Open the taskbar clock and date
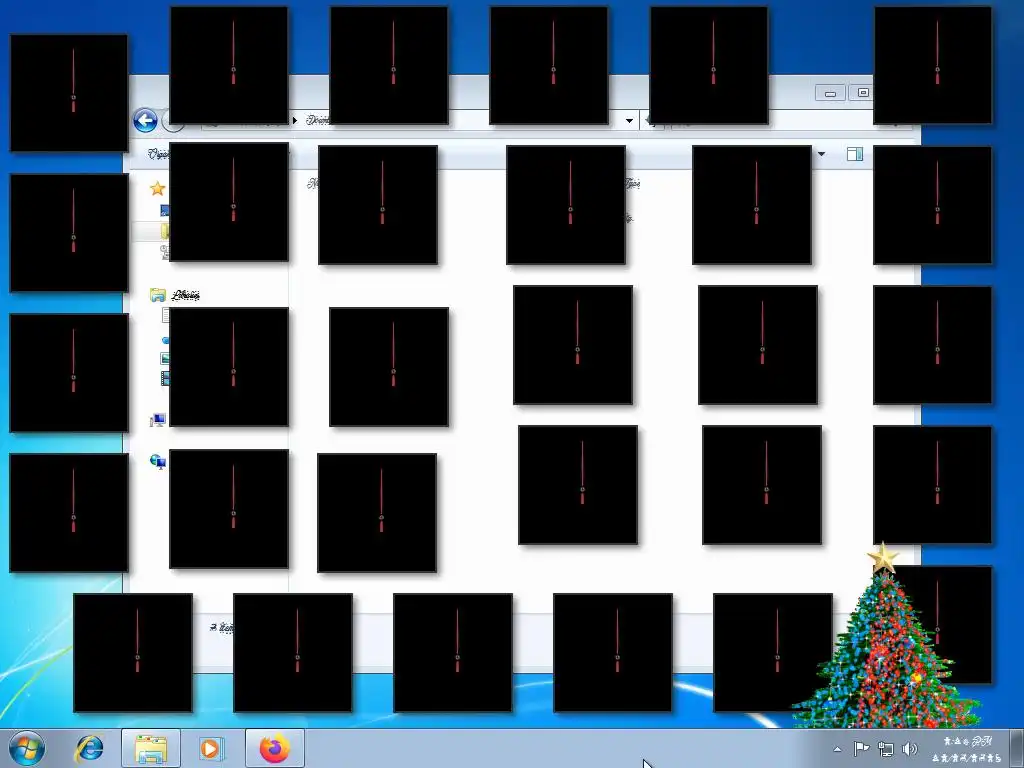The width and height of the screenshot is (1024, 768). coord(967,749)
